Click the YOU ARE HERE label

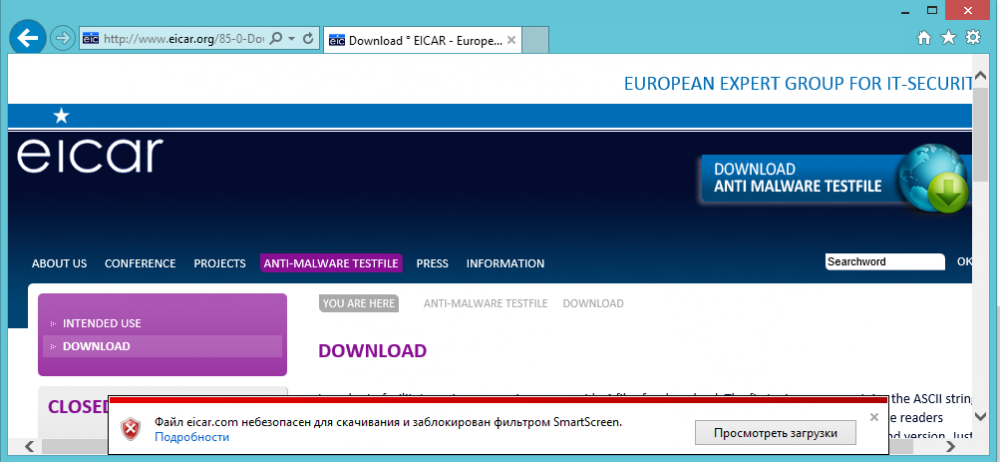[x=359, y=304]
